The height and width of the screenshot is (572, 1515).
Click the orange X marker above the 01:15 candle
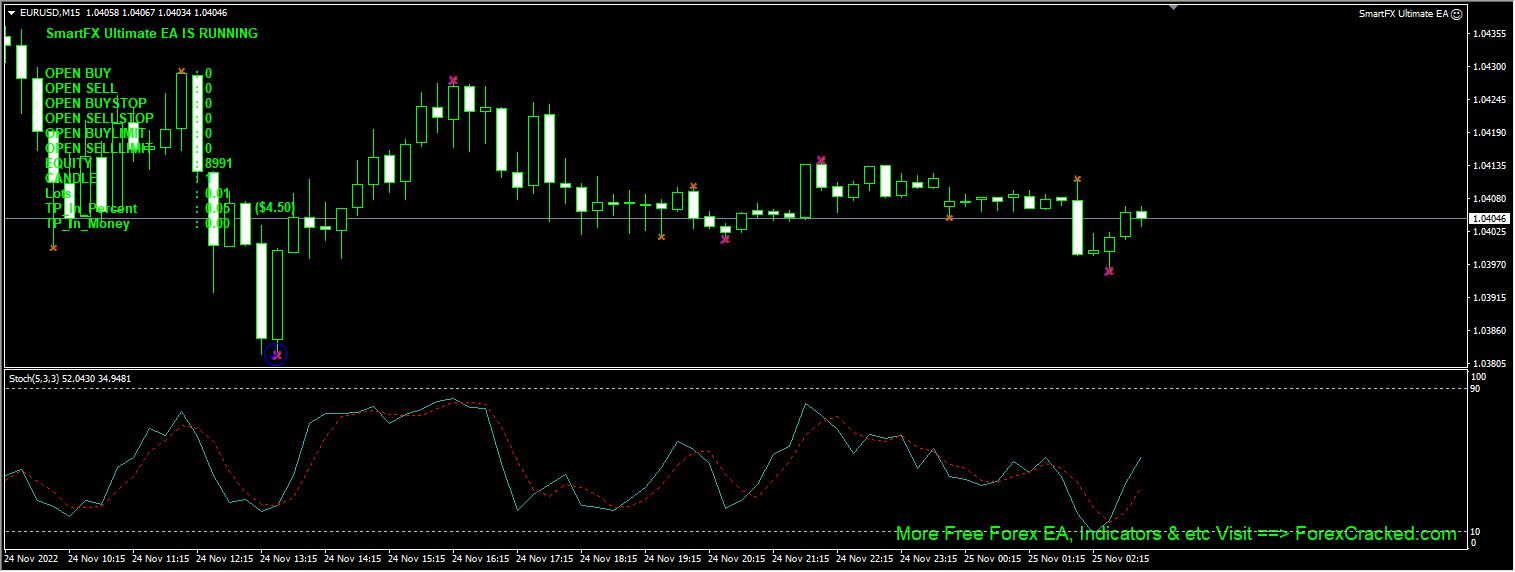(x=1077, y=179)
